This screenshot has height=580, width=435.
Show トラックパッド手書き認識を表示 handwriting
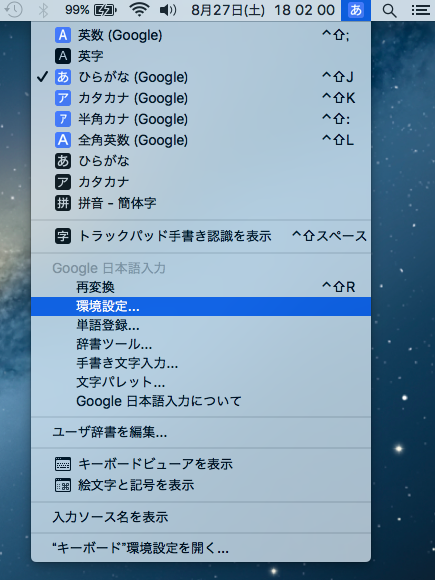(201, 236)
